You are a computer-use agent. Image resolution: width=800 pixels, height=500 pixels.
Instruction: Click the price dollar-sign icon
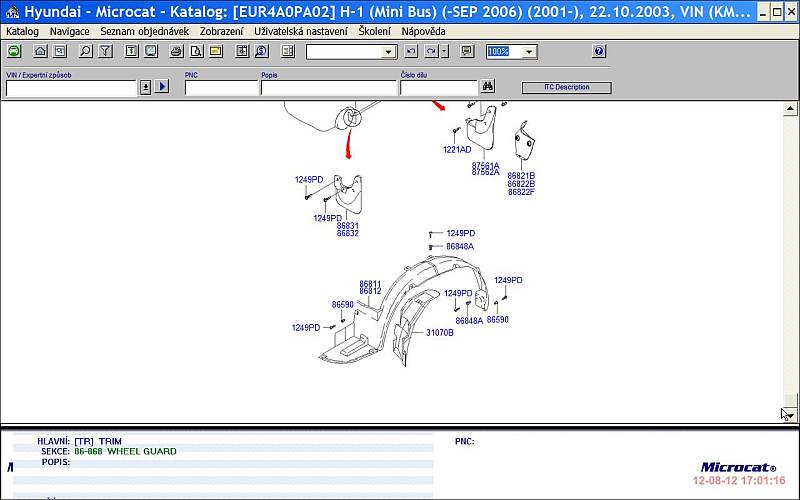point(260,50)
